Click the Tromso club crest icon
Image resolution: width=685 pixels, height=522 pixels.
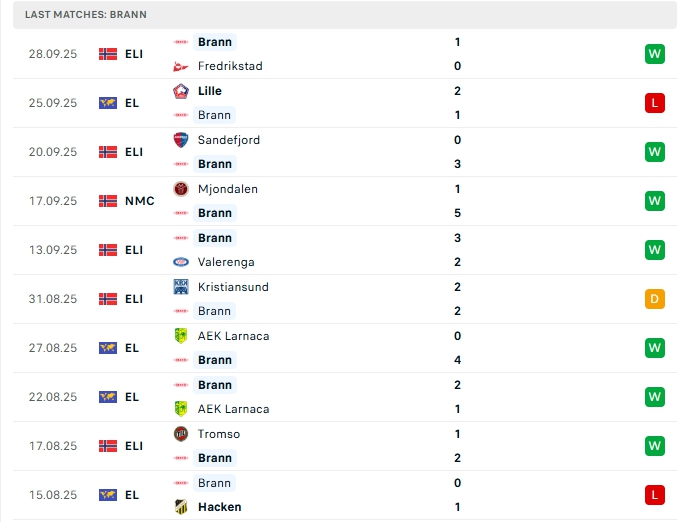[x=181, y=434]
